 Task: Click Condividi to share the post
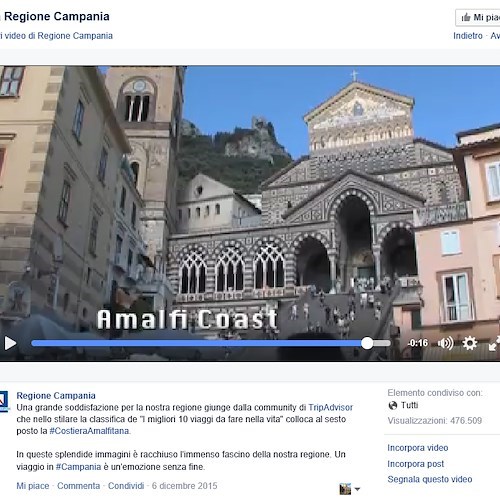[x=126, y=486]
